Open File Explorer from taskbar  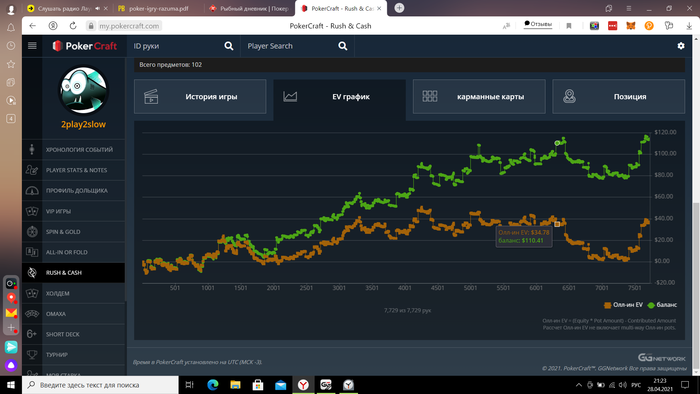tap(235, 385)
